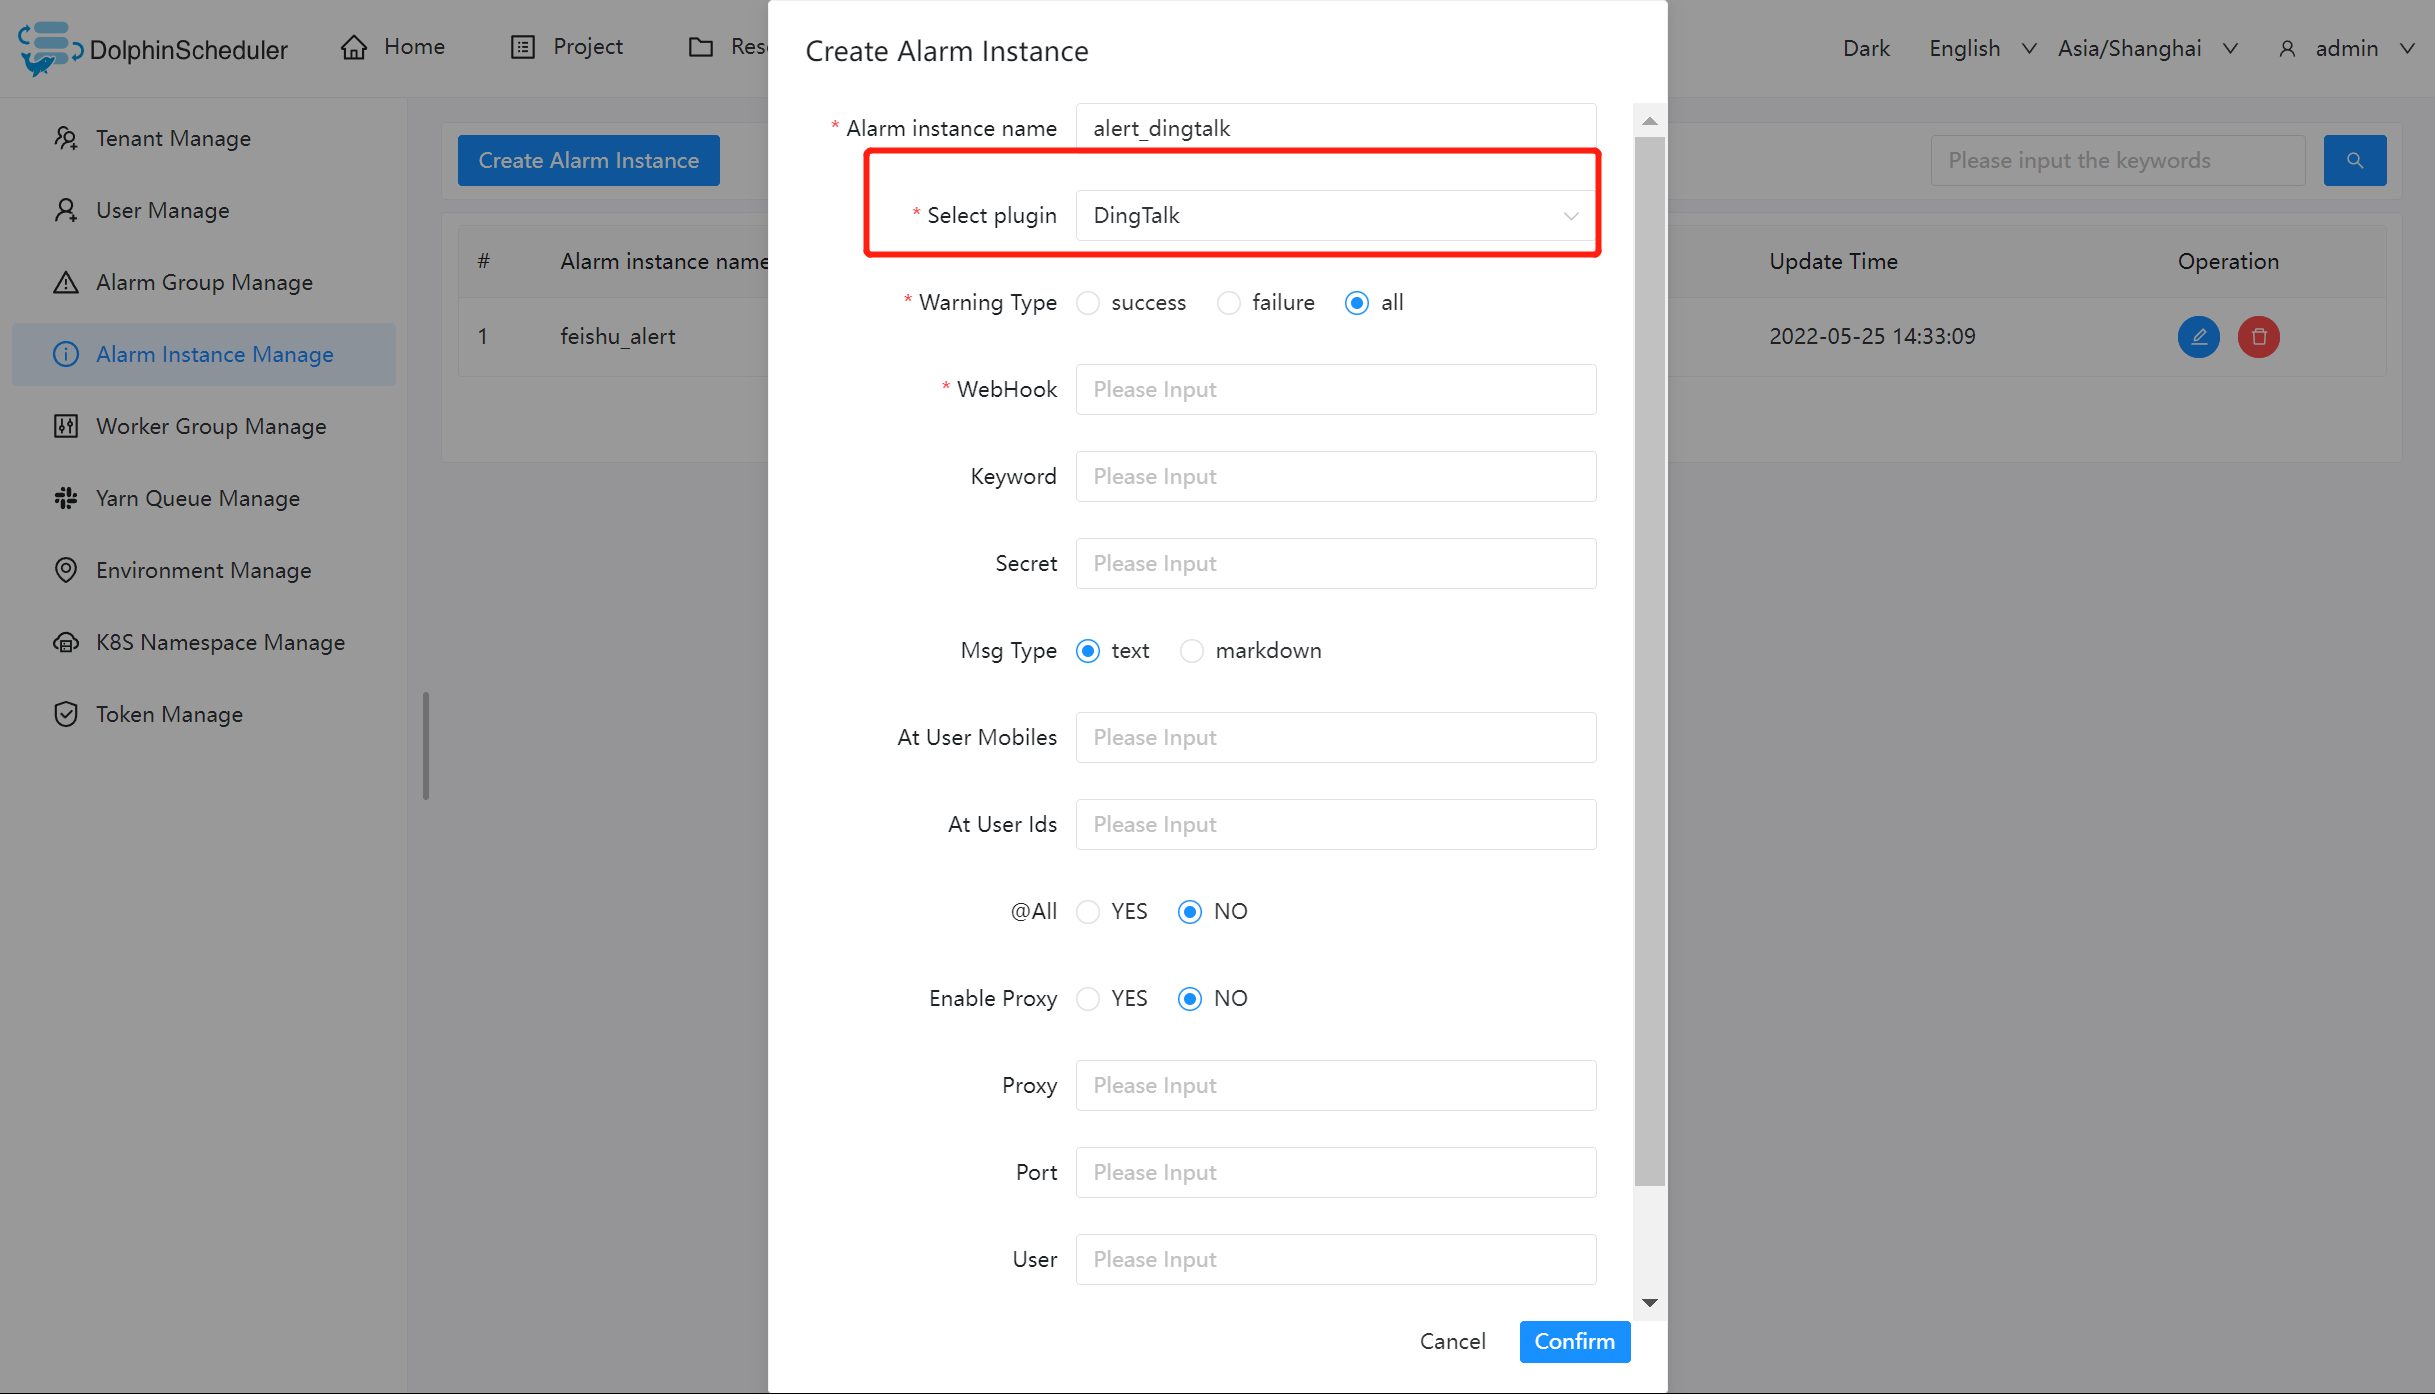Open the Project menu item

(567, 47)
